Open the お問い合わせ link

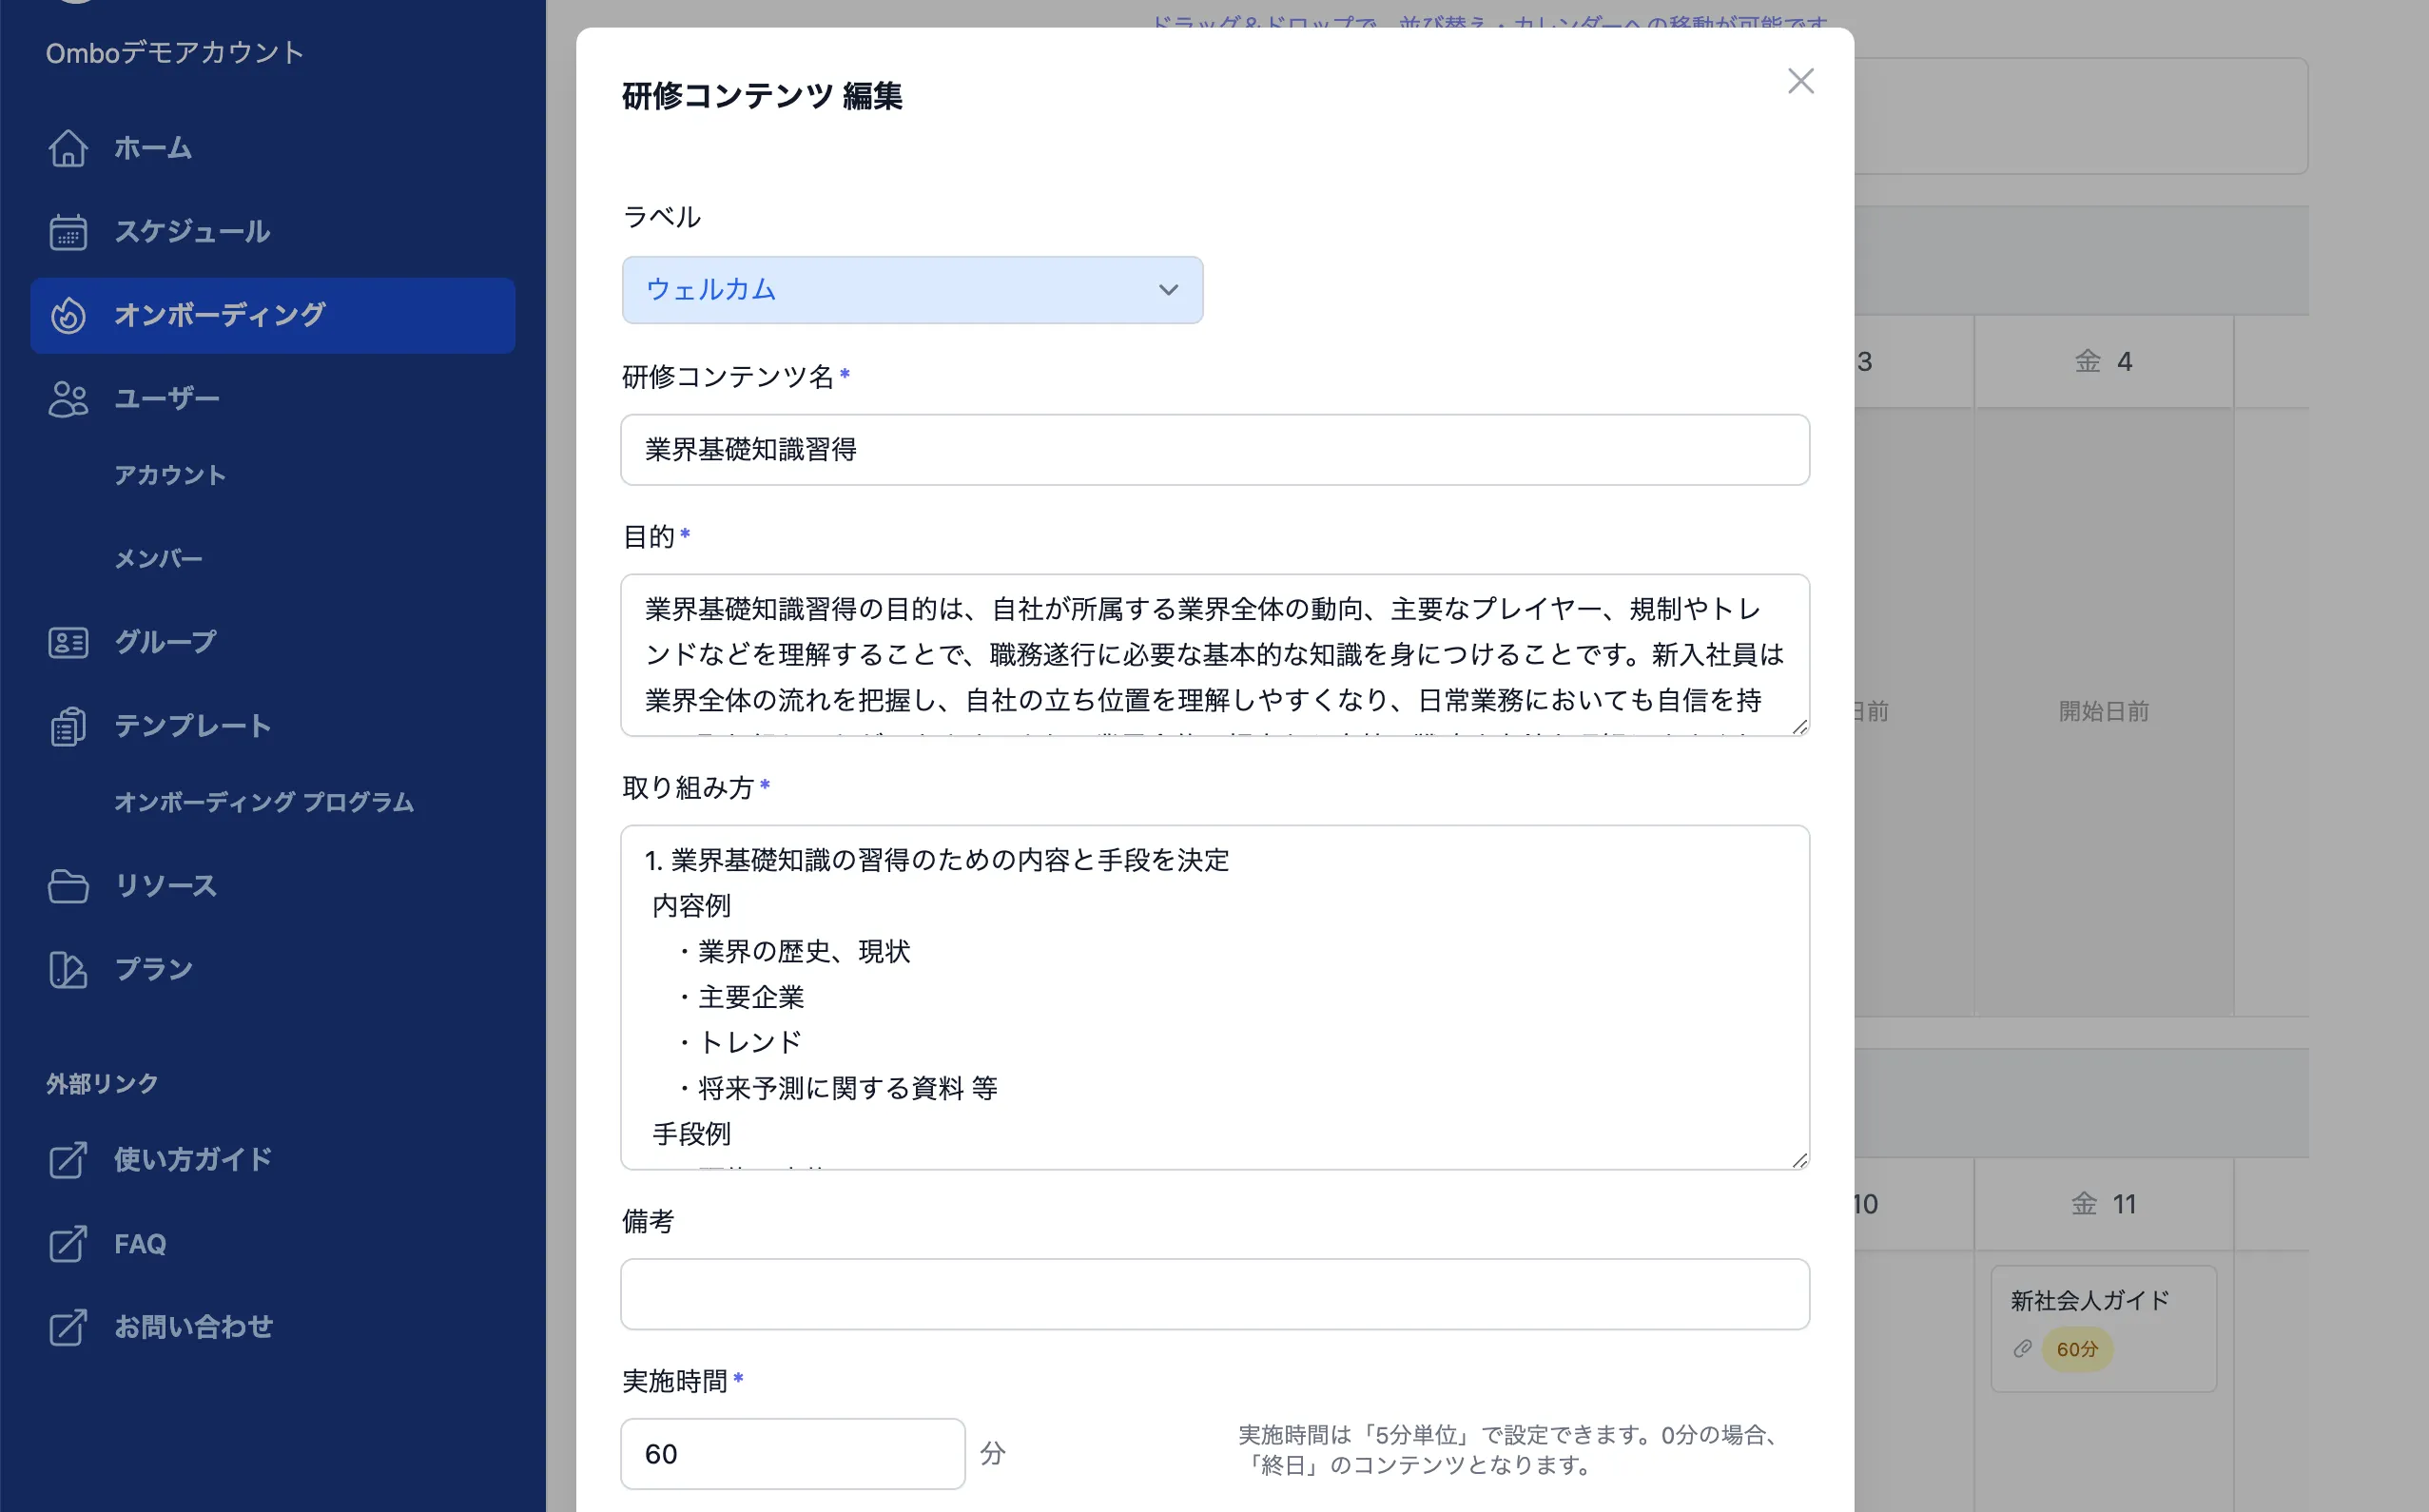(x=272, y=1327)
